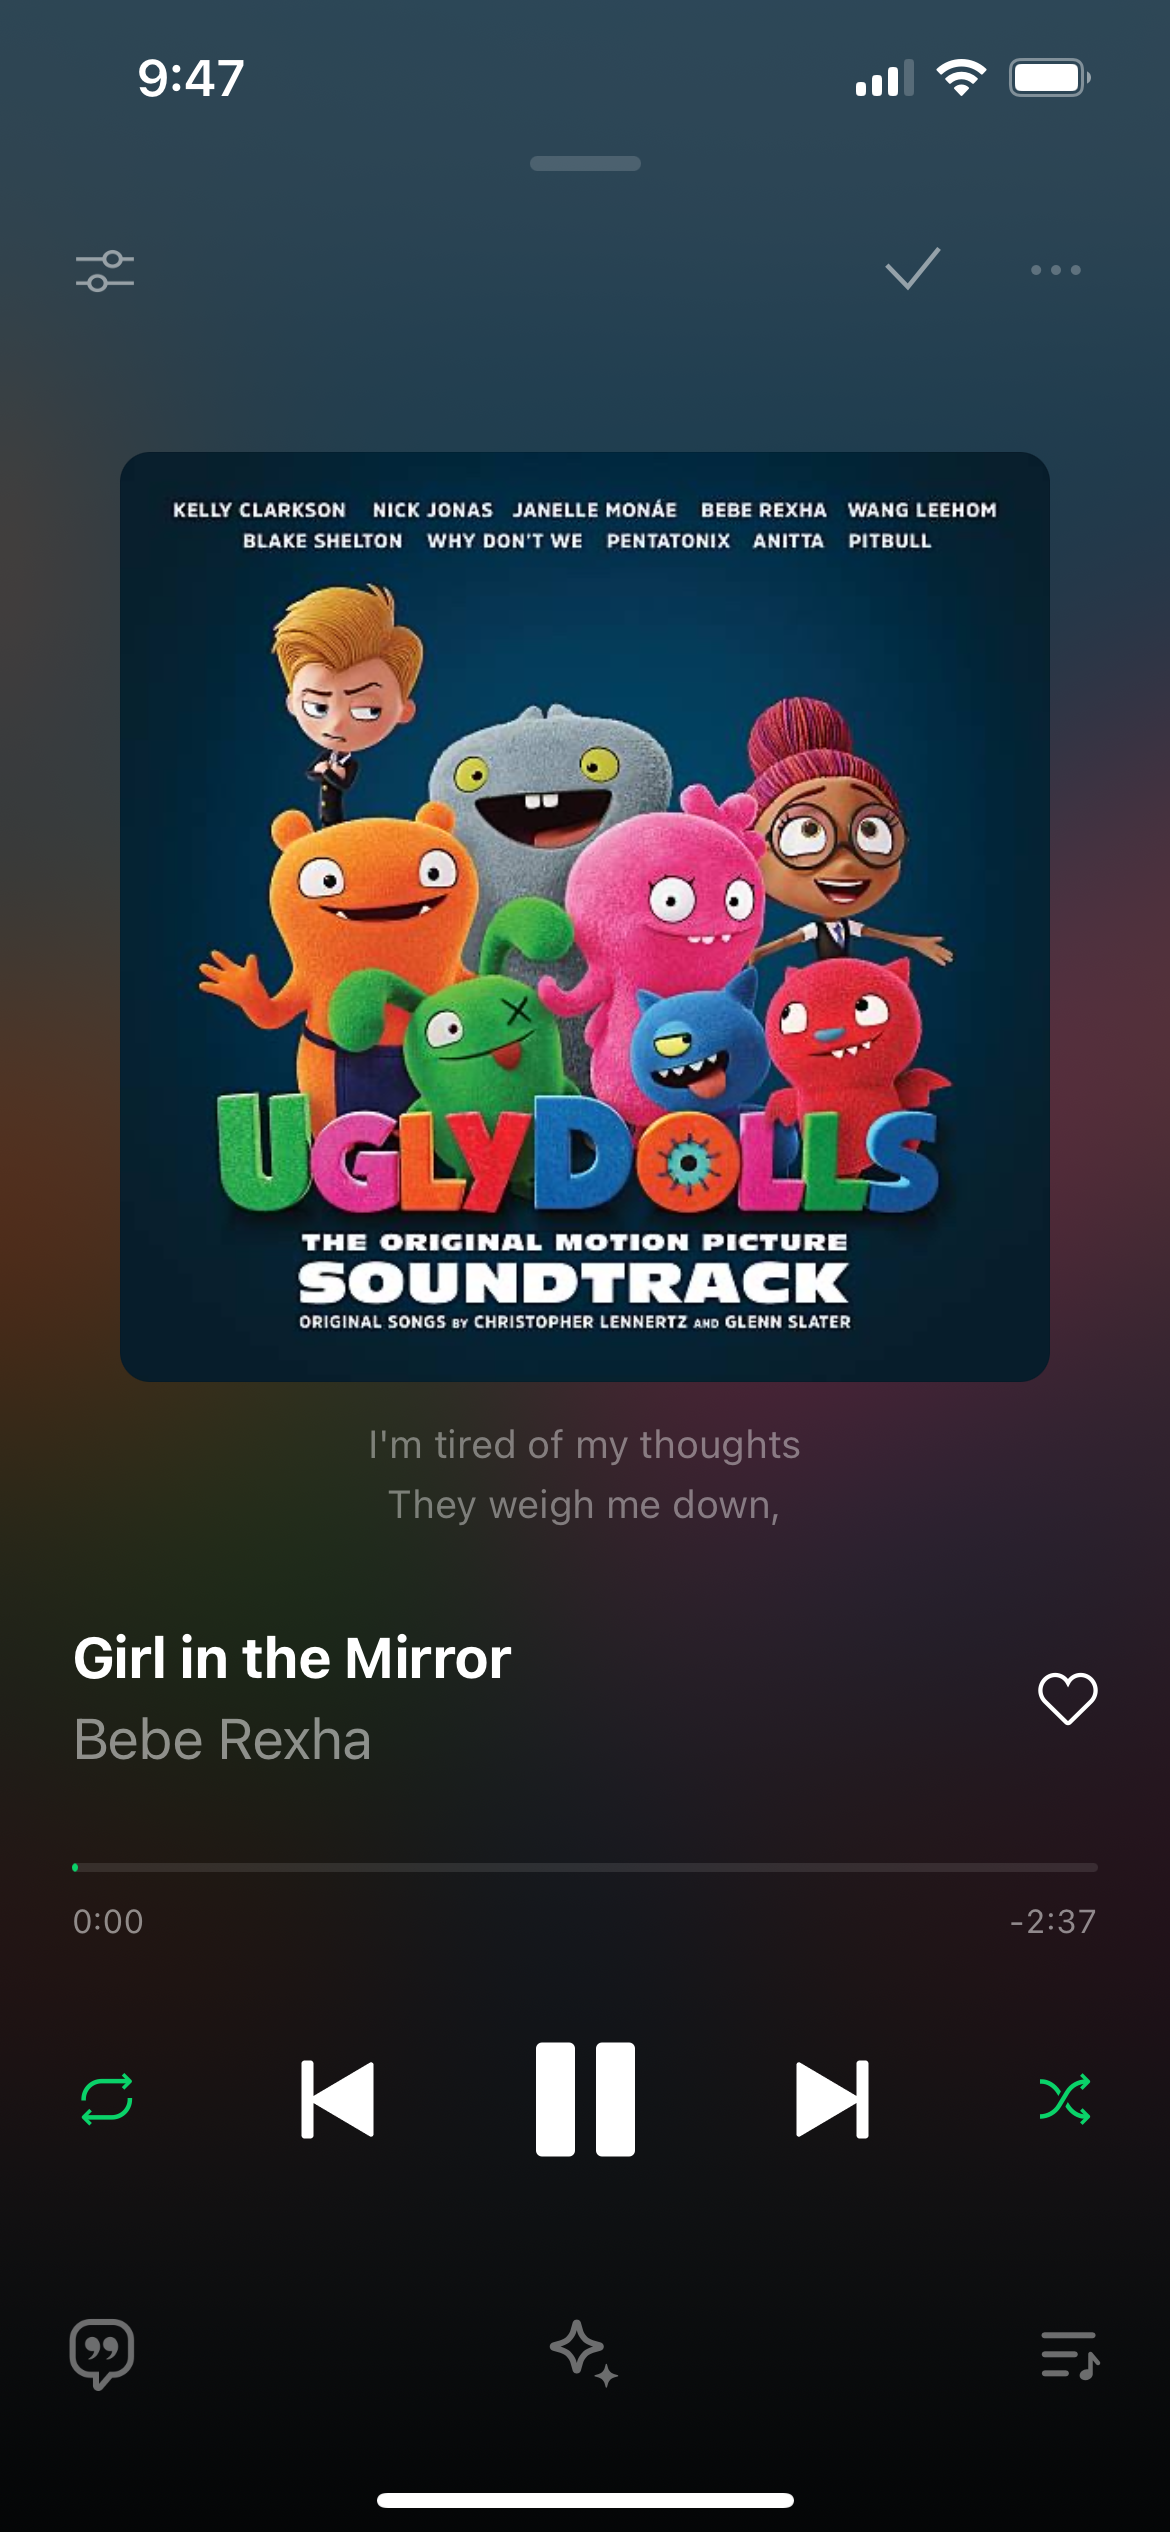This screenshot has height=2532, width=1170.
Task: Tap the UglyDolls soundtrack album cover
Action: tap(585, 916)
